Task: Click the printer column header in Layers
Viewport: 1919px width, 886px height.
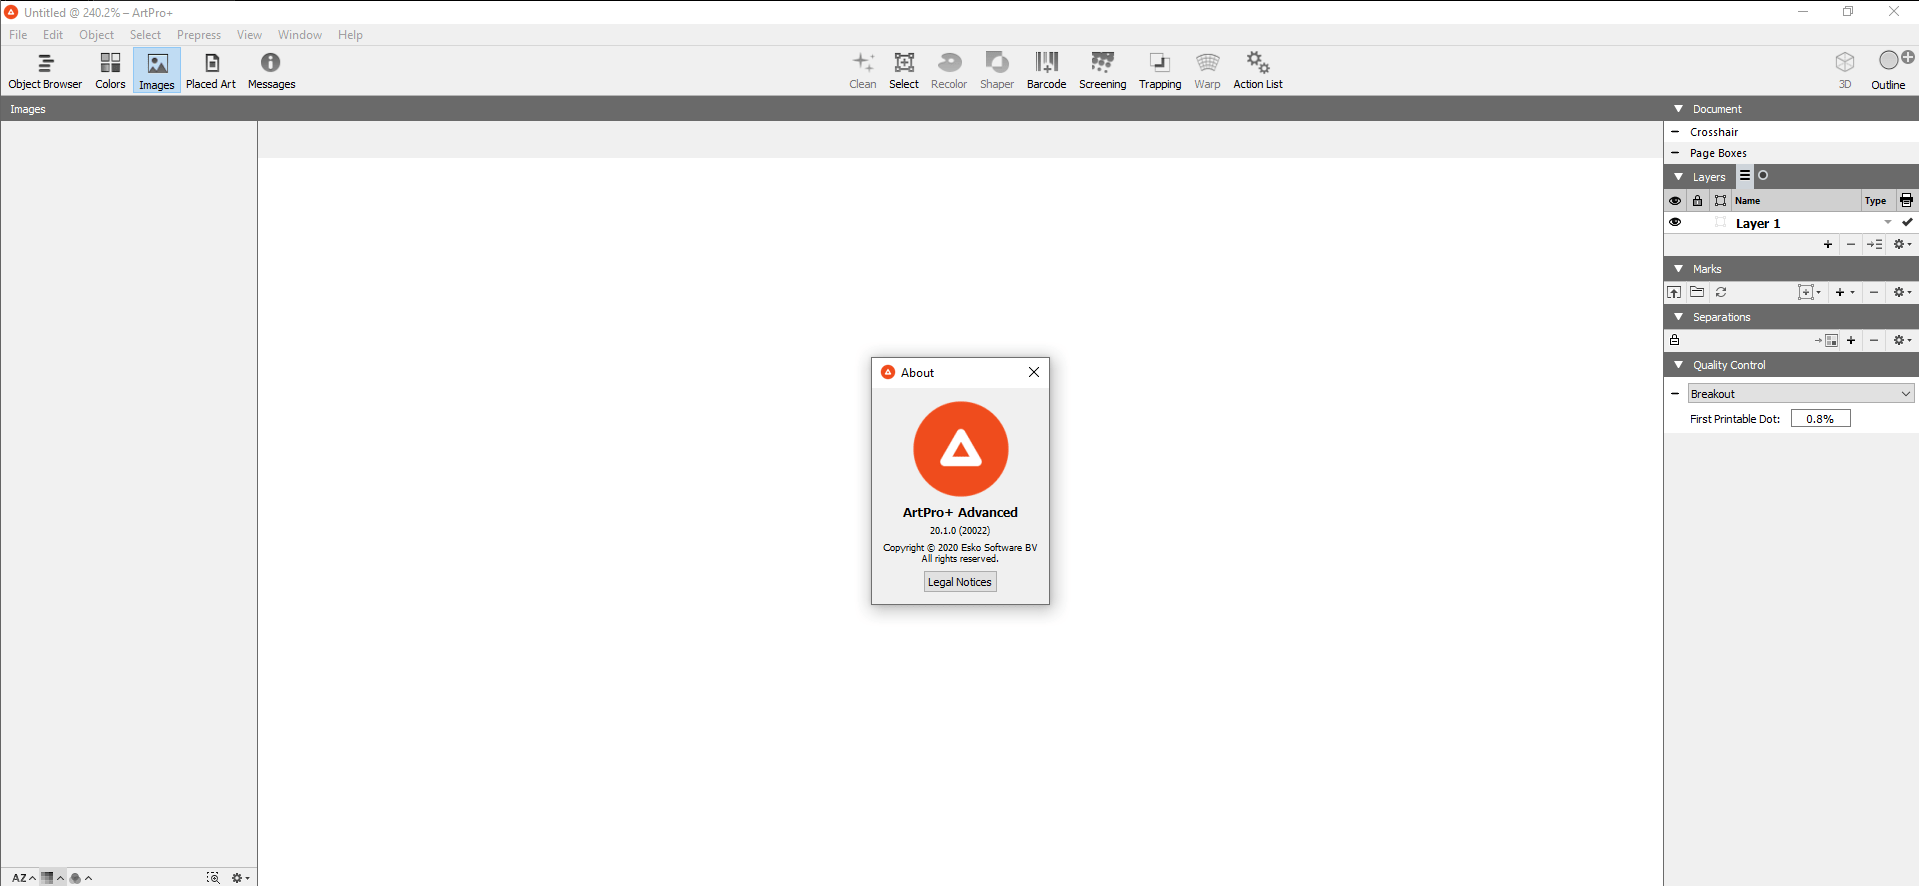Action: click(1907, 201)
